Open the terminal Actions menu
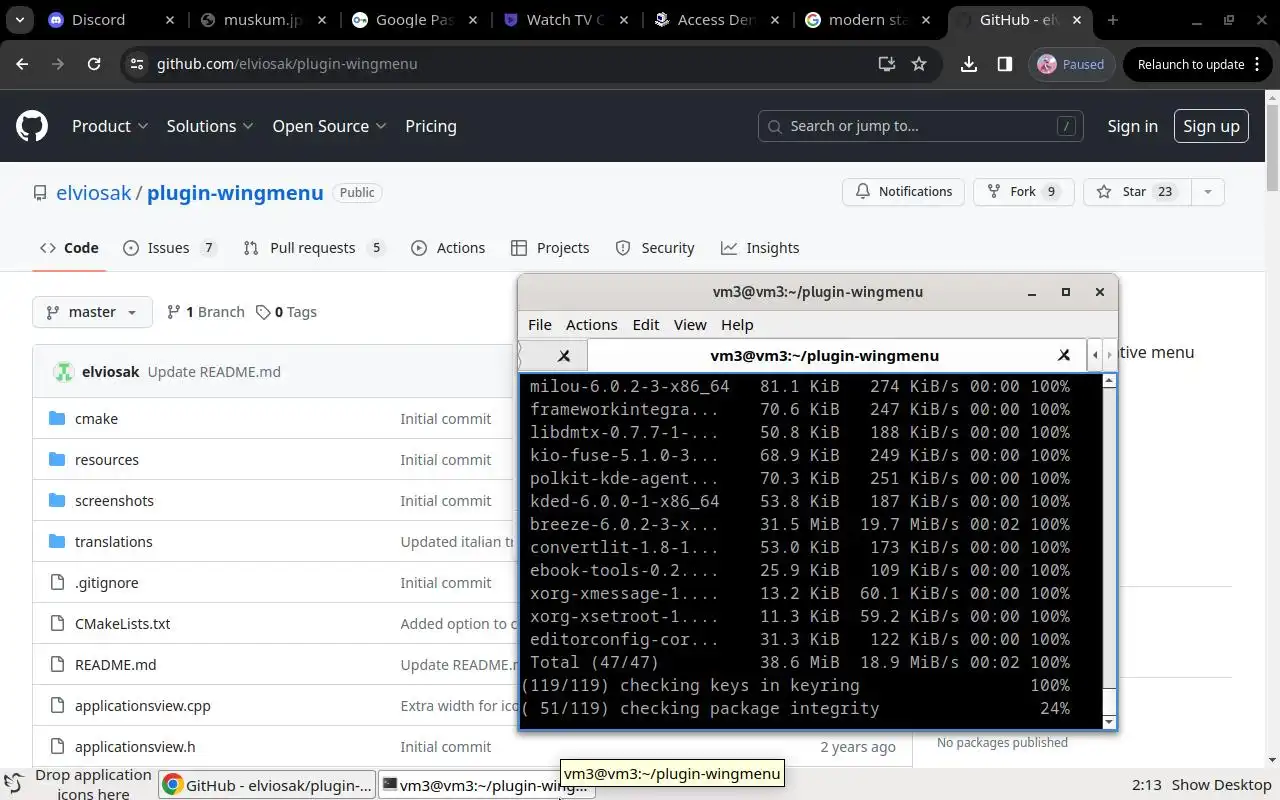Image resolution: width=1280 pixels, height=800 pixels. coord(591,325)
